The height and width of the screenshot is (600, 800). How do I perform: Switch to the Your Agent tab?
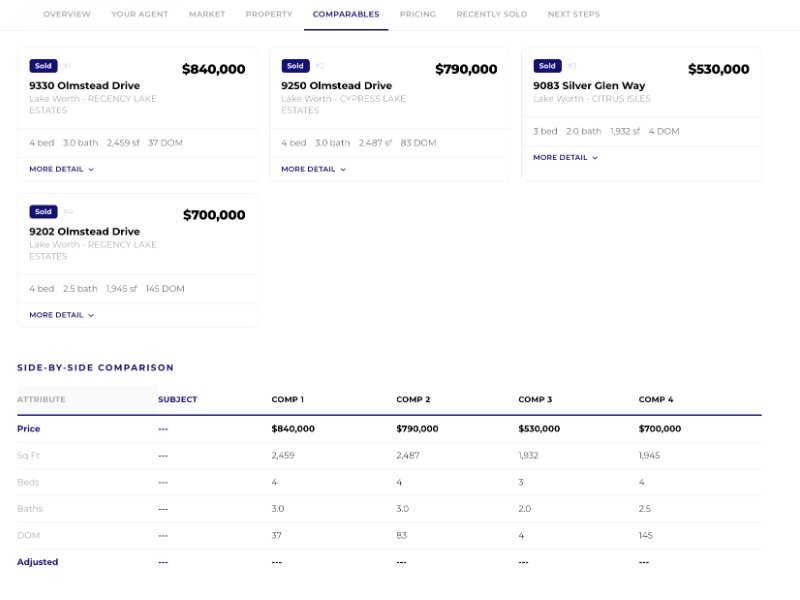139,14
